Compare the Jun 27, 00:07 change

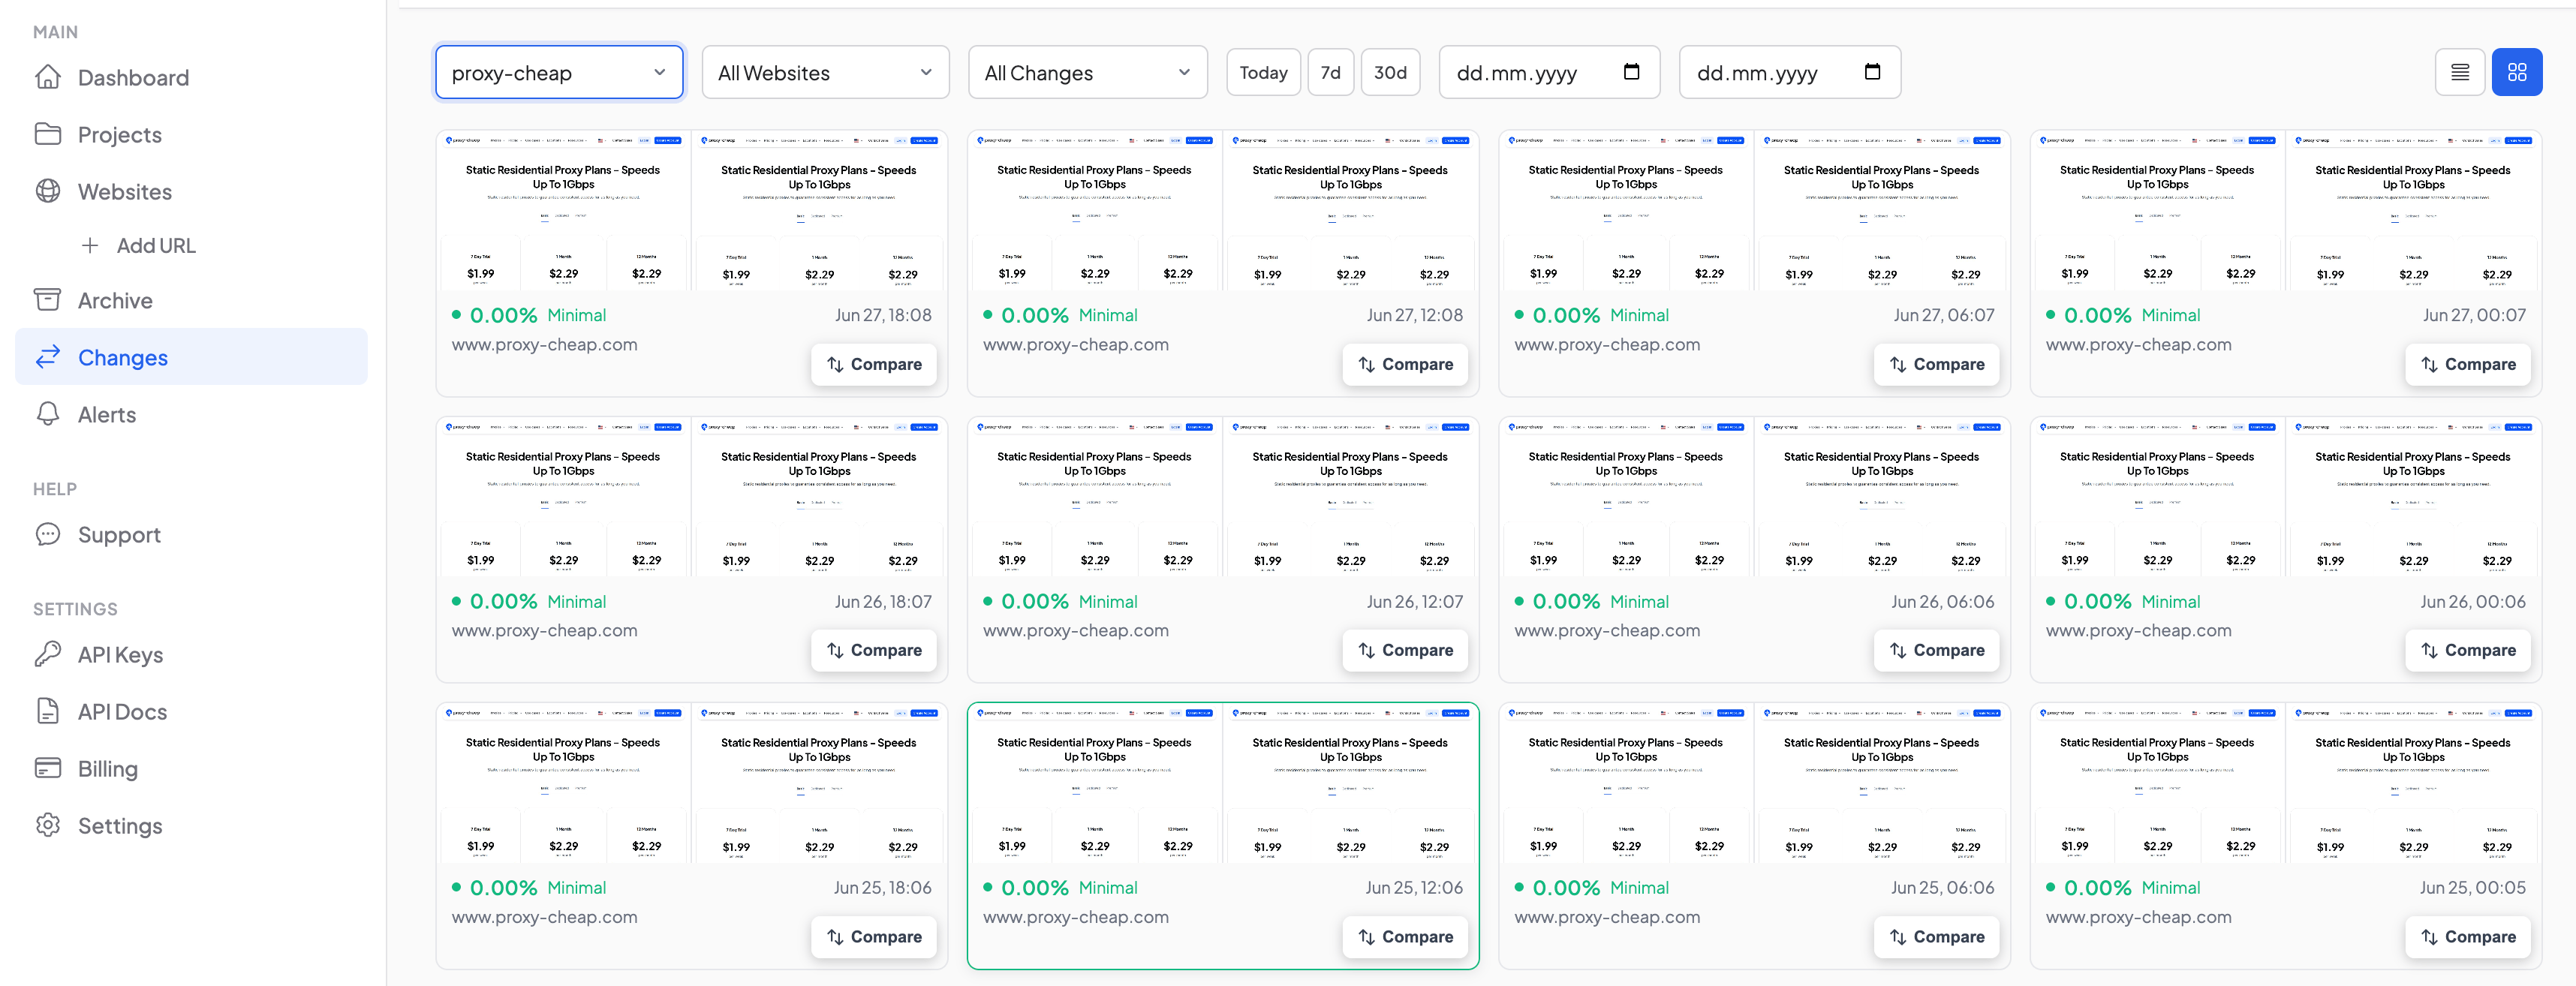[2467, 364]
